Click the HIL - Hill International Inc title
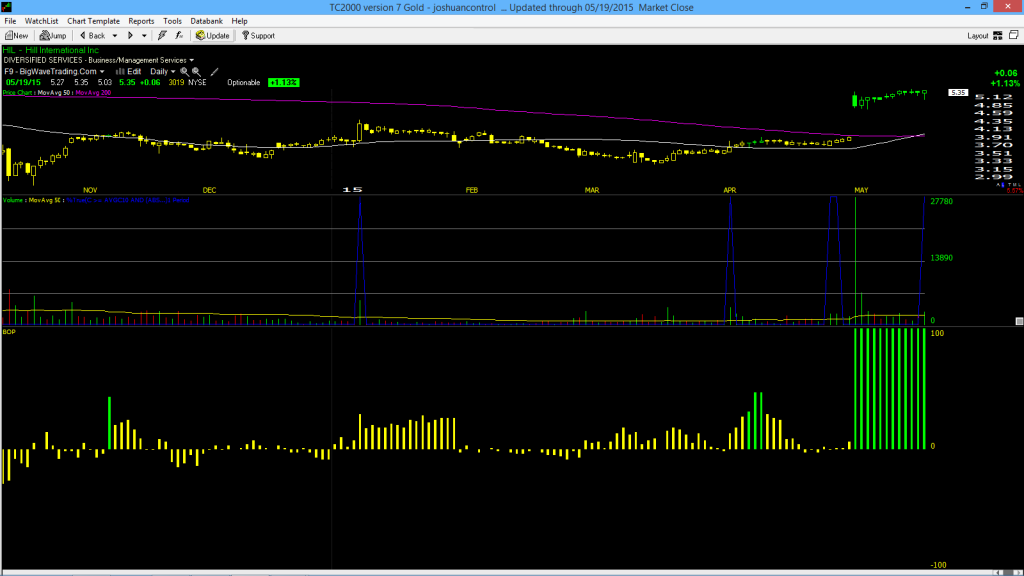Image resolution: width=1024 pixels, height=576 pixels. tap(50, 50)
